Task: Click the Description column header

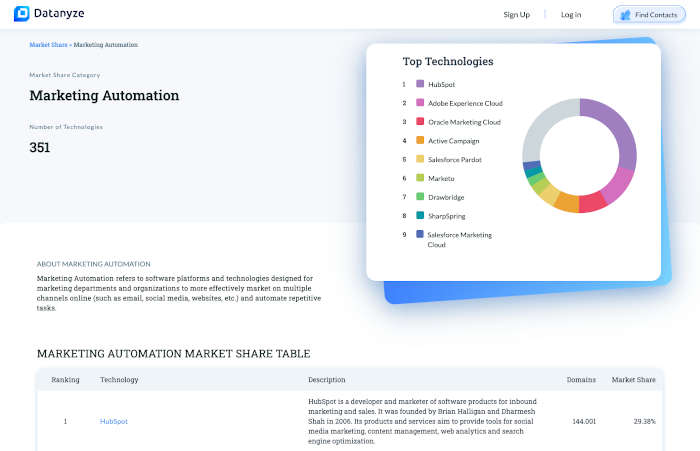Action: pyautogui.click(x=327, y=380)
